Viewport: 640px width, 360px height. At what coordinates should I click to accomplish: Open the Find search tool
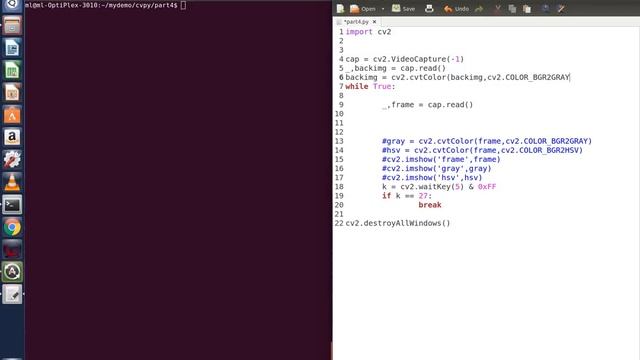coord(545,9)
